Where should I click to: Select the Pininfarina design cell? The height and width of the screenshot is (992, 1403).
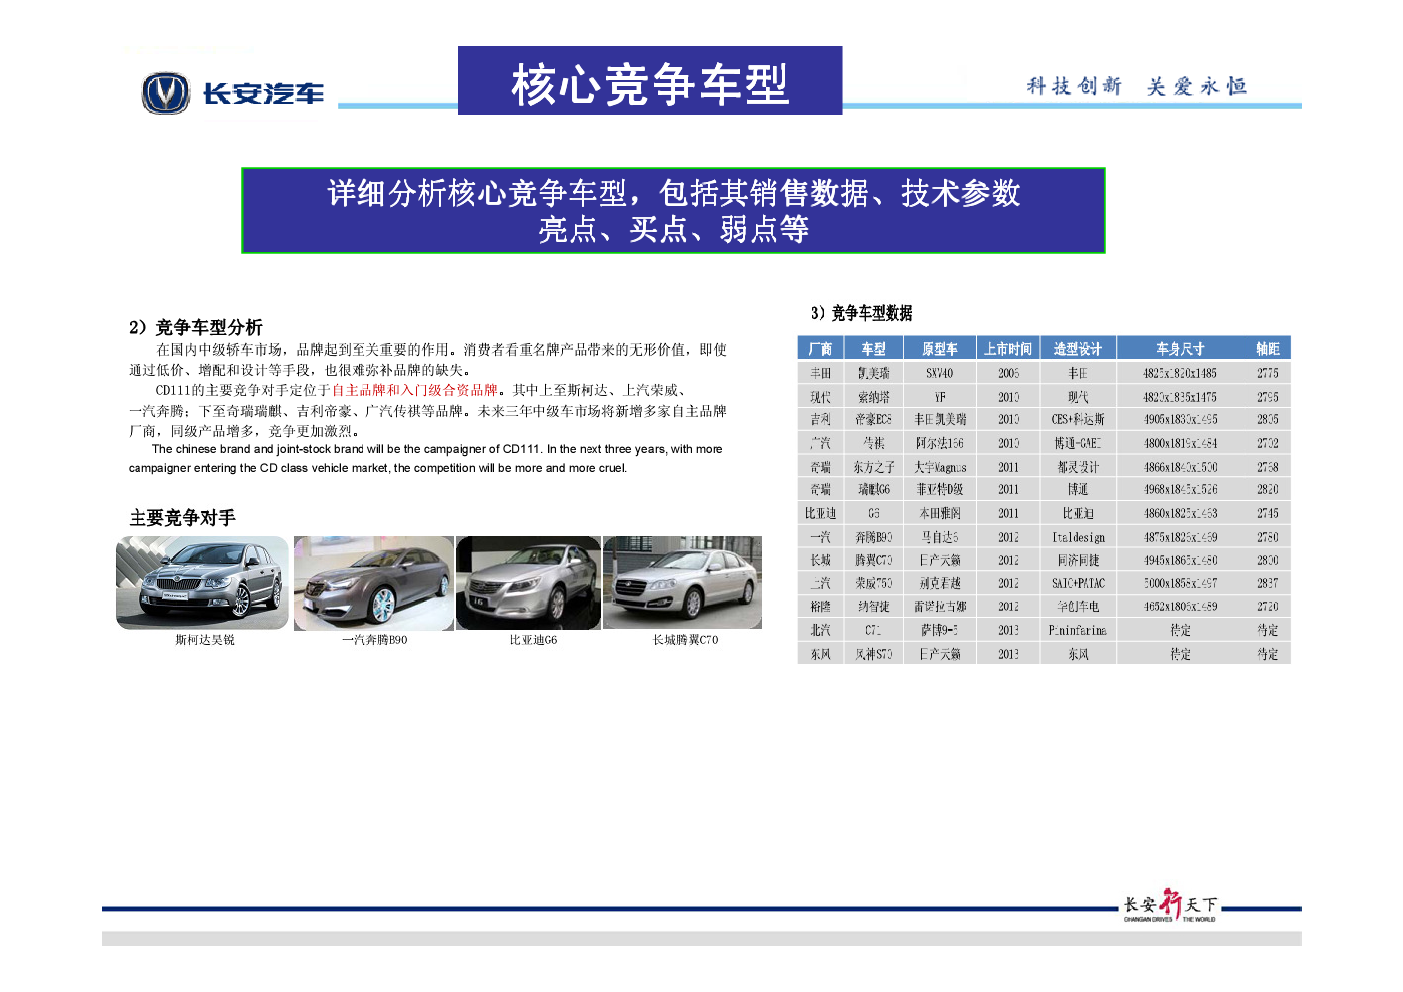pos(1078,630)
